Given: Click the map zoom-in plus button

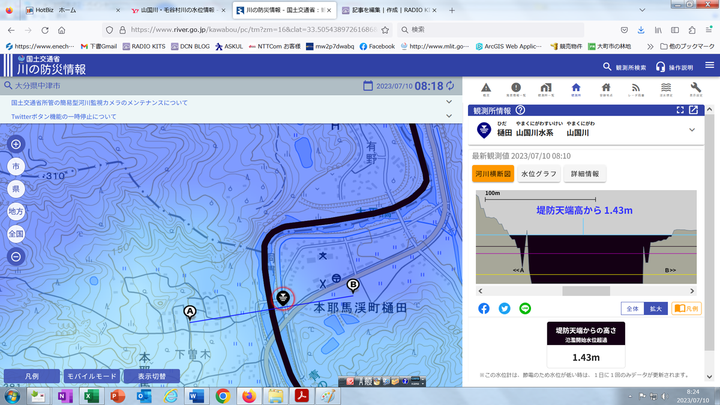Looking at the screenshot, I should click(x=16, y=145).
